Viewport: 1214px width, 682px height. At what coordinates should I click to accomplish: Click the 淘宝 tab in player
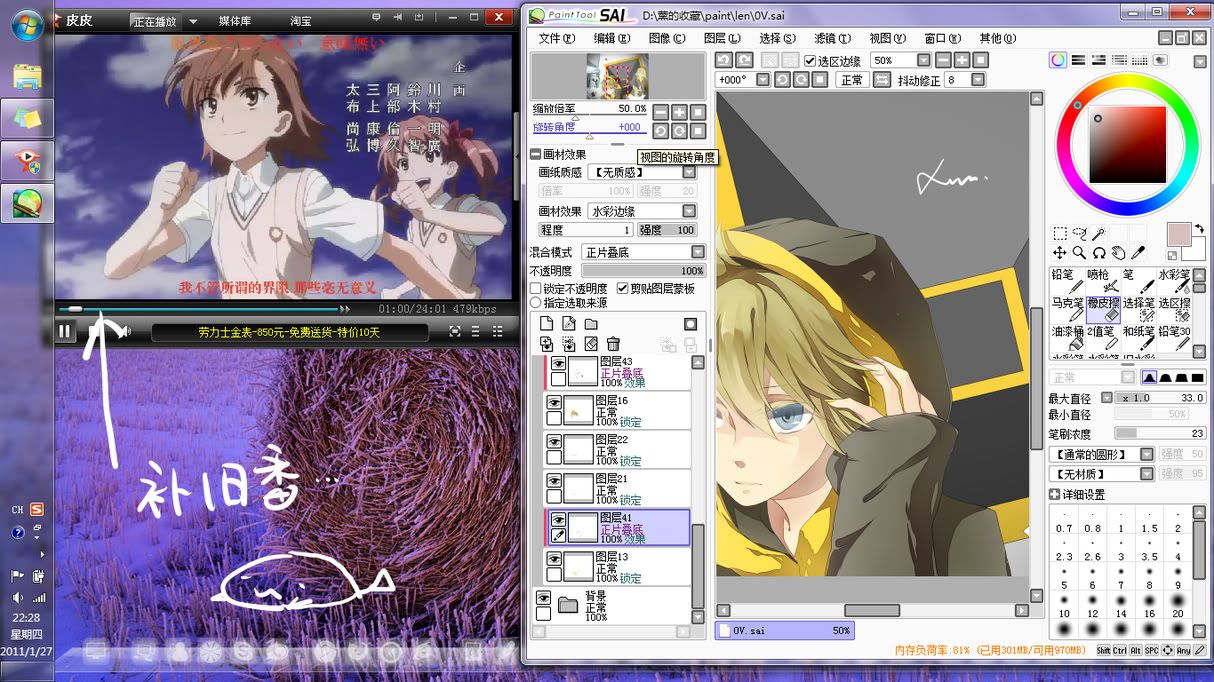click(301, 21)
